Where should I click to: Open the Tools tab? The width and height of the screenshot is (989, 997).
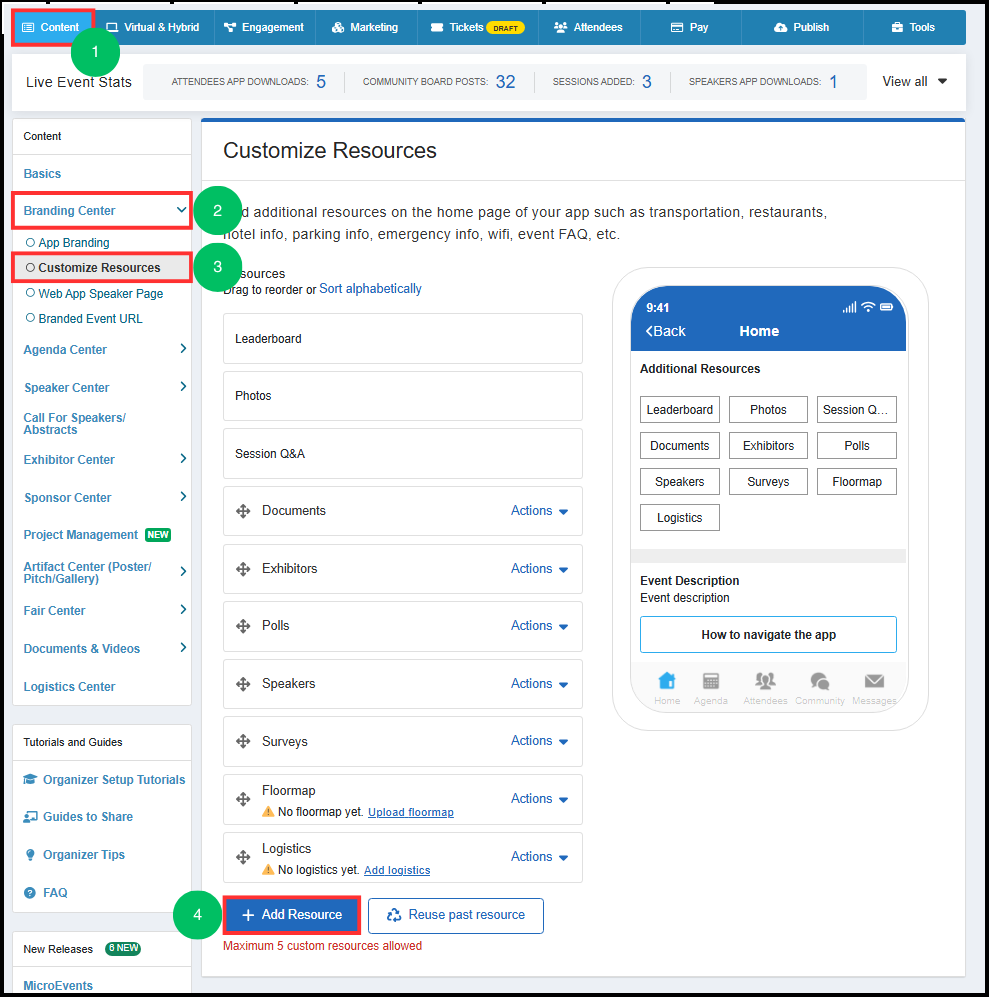(x=914, y=27)
